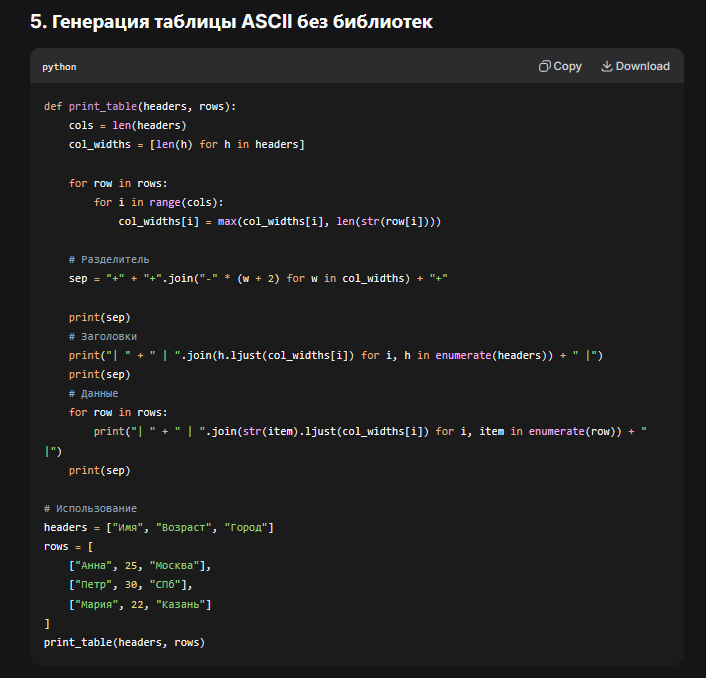The width and height of the screenshot is (706, 678).
Task: Click the comment '# Данные'
Action: [93, 393]
